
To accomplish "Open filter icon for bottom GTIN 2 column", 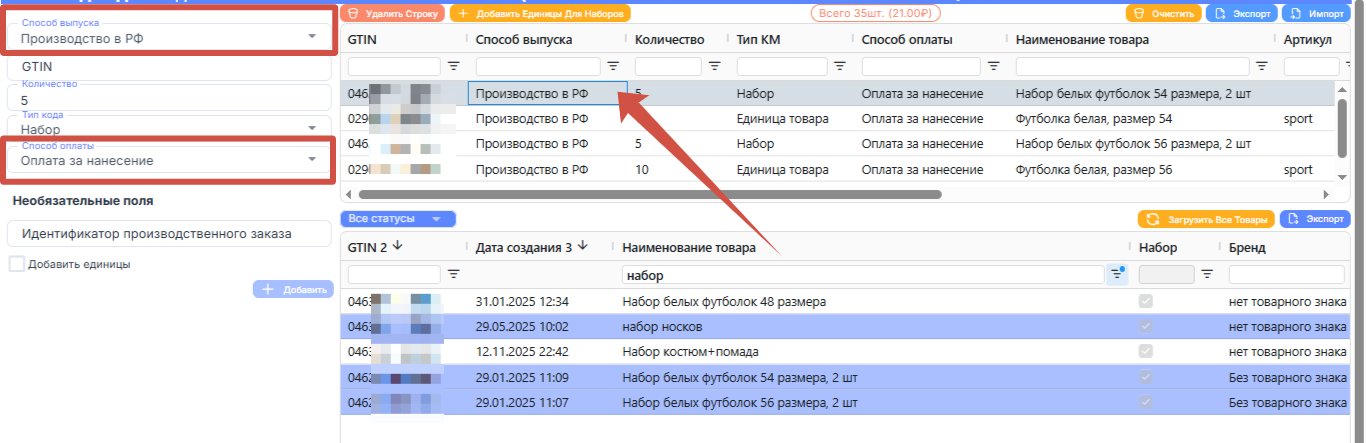I will tap(453, 274).
